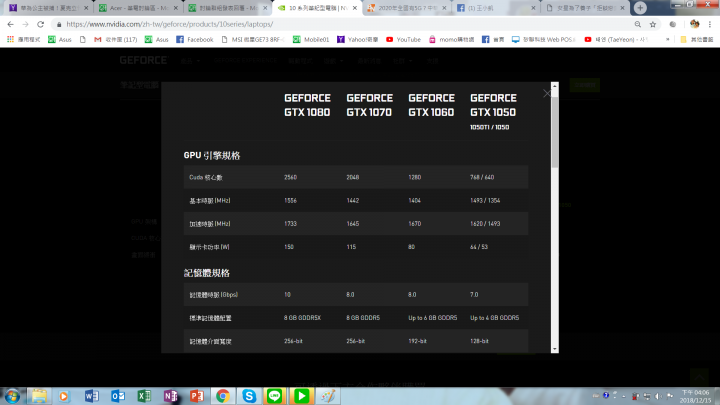Viewport: 720px width, 405px height.
Task: Open Excel from the taskbar
Action: [x=144, y=396]
